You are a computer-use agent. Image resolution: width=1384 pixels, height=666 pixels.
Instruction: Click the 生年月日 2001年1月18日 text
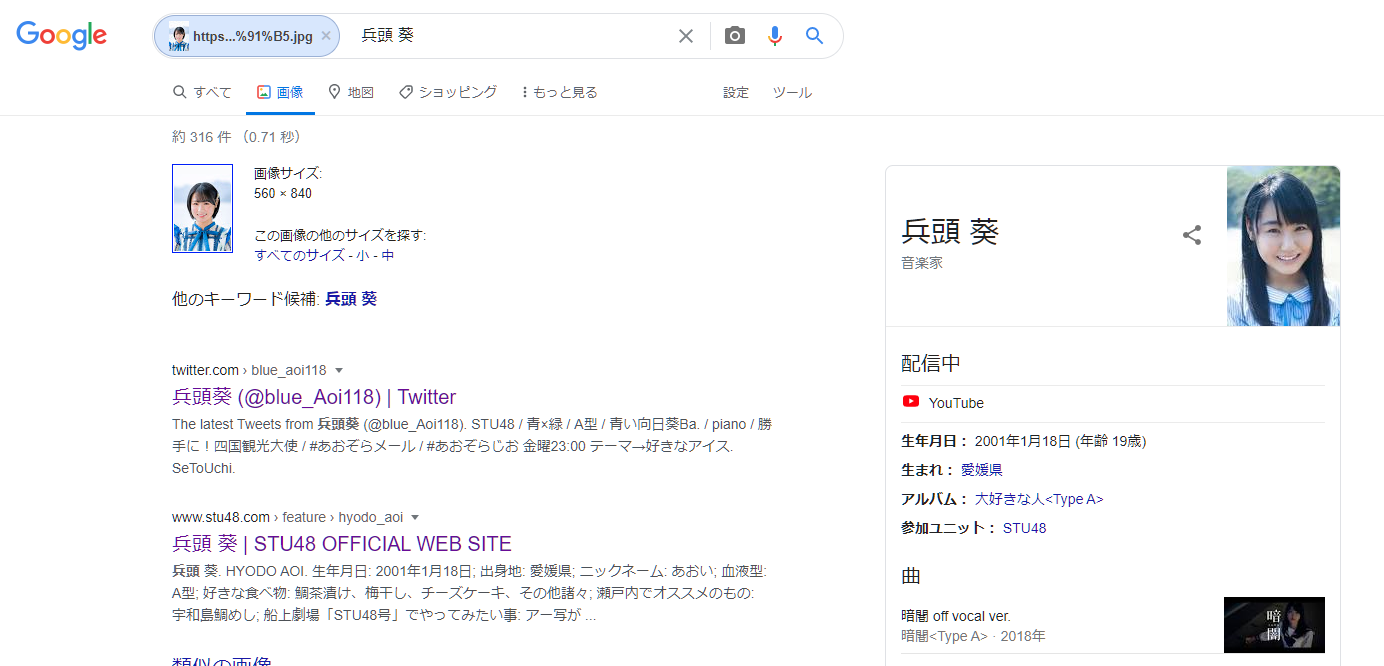[1023, 441]
